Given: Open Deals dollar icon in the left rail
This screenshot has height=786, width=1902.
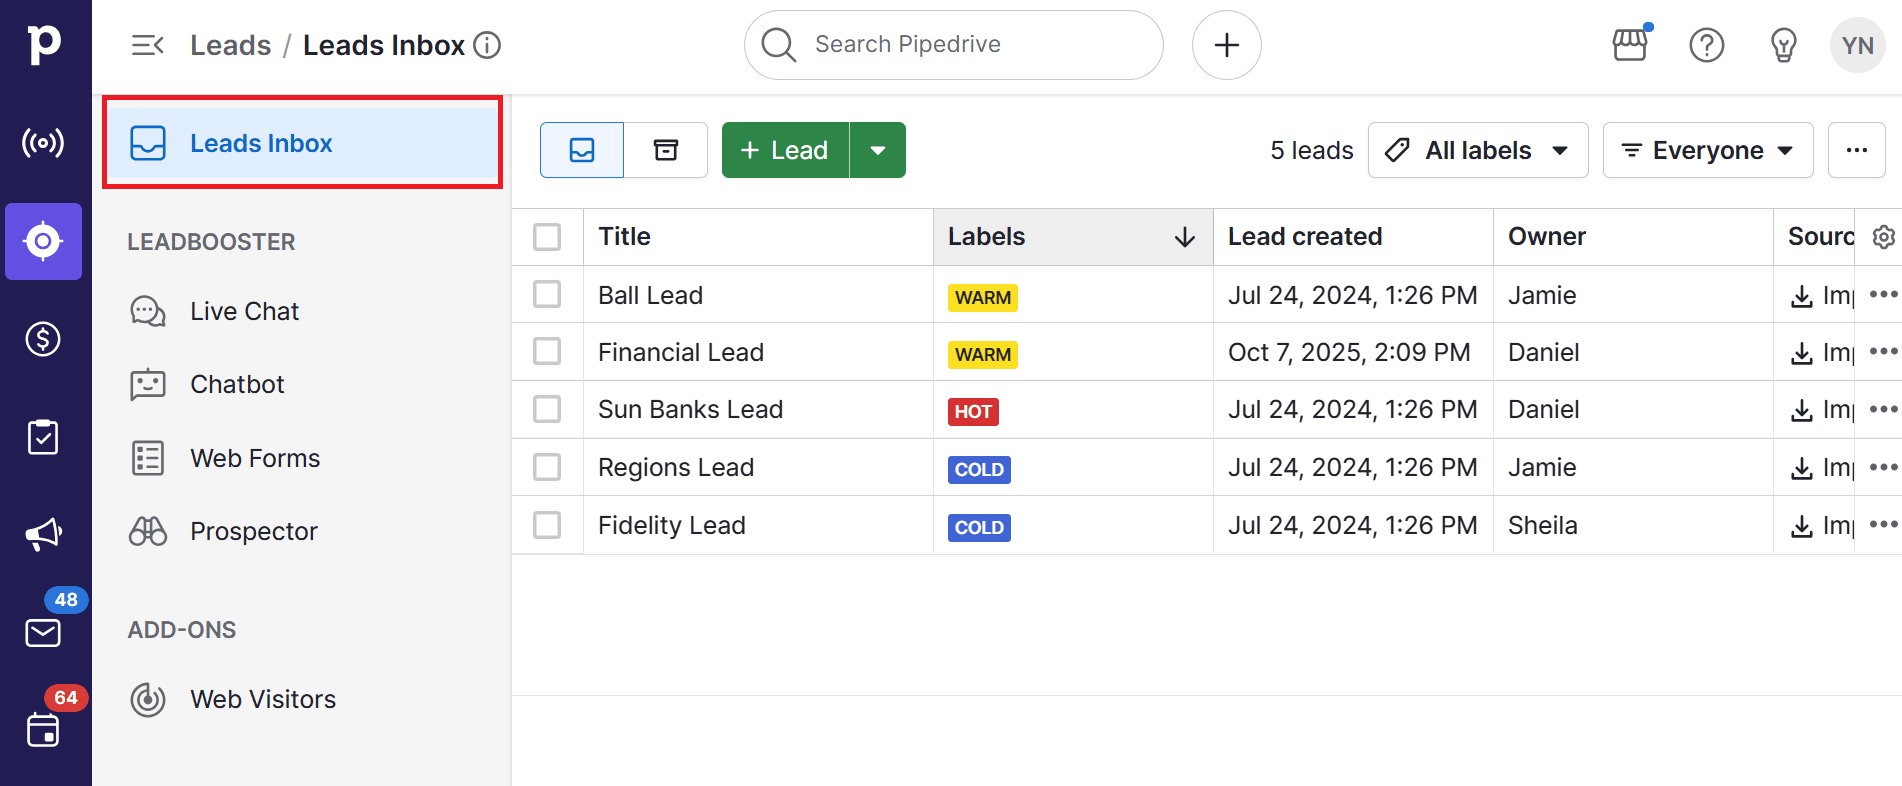Looking at the screenshot, I should click(43, 339).
